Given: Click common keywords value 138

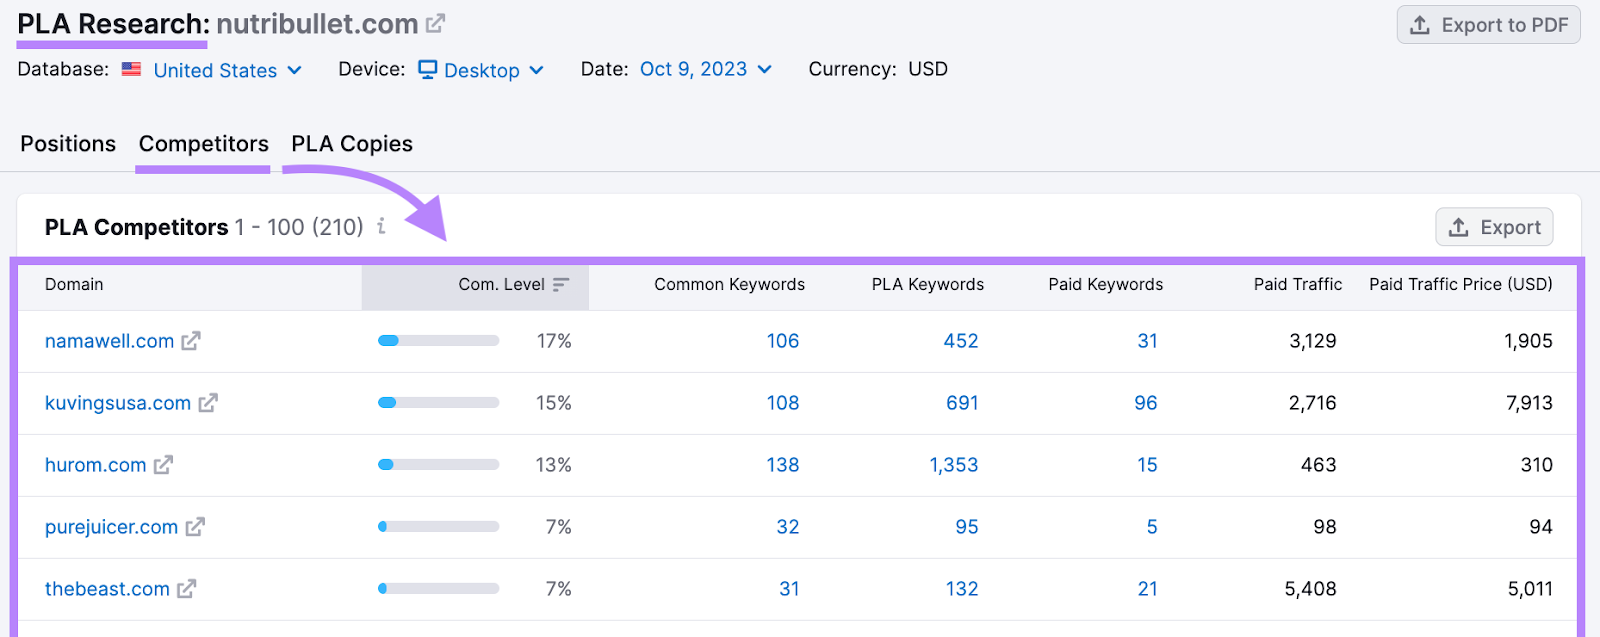Looking at the screenshot, I should pos(783,465).
